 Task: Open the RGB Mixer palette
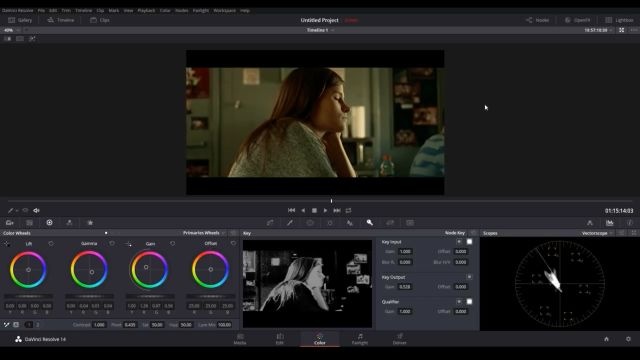(69, 222)
